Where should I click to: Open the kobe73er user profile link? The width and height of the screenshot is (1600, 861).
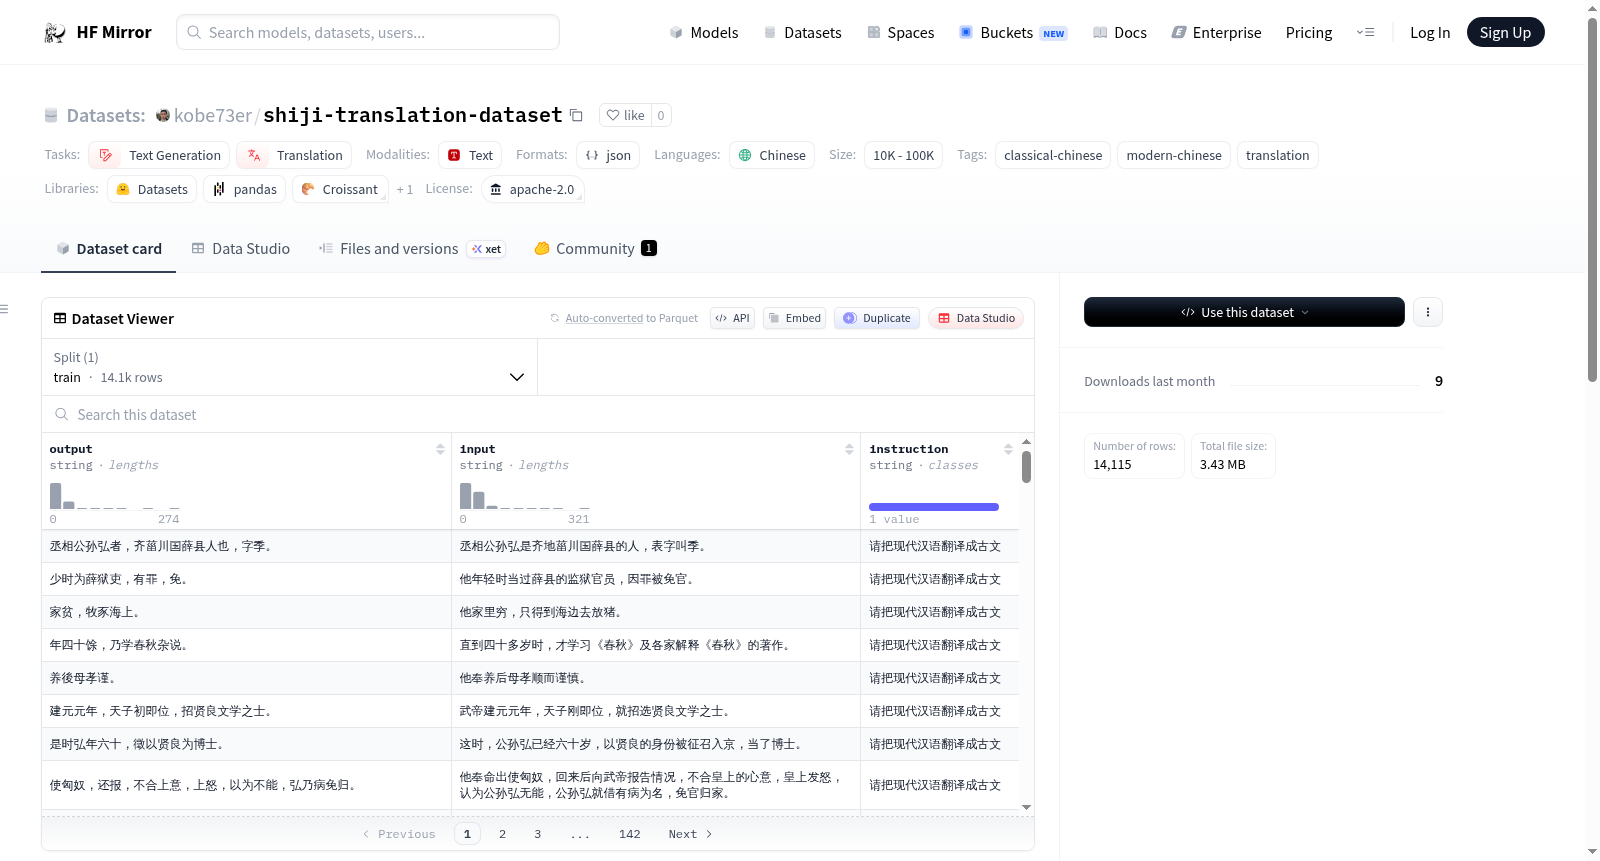click(213, 115)
